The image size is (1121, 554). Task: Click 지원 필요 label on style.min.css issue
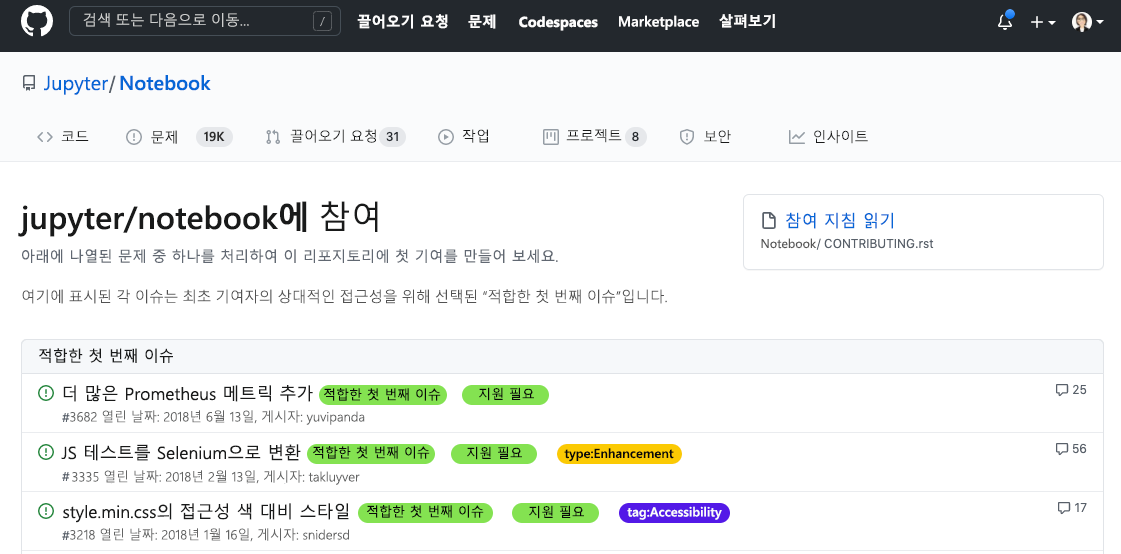pyautogui.click(x=555, y=513)
